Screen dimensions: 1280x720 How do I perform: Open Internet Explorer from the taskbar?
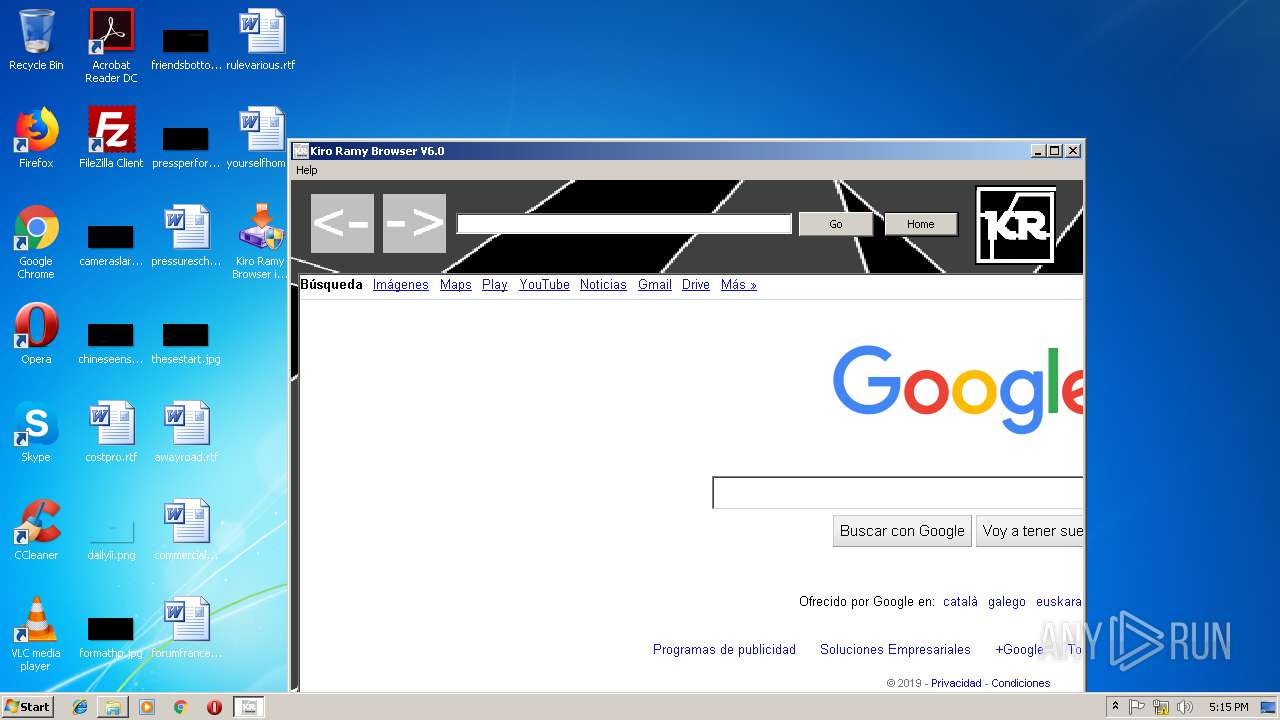coord(80,707)
